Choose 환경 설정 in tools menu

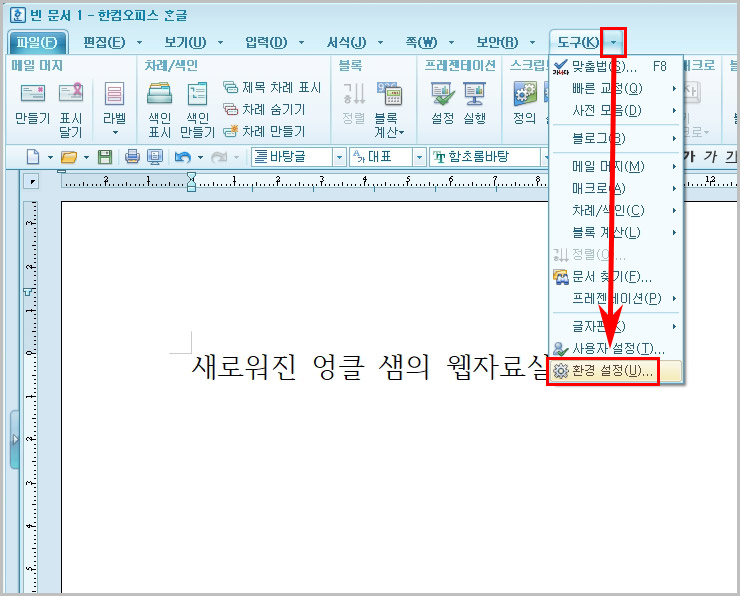616,371
